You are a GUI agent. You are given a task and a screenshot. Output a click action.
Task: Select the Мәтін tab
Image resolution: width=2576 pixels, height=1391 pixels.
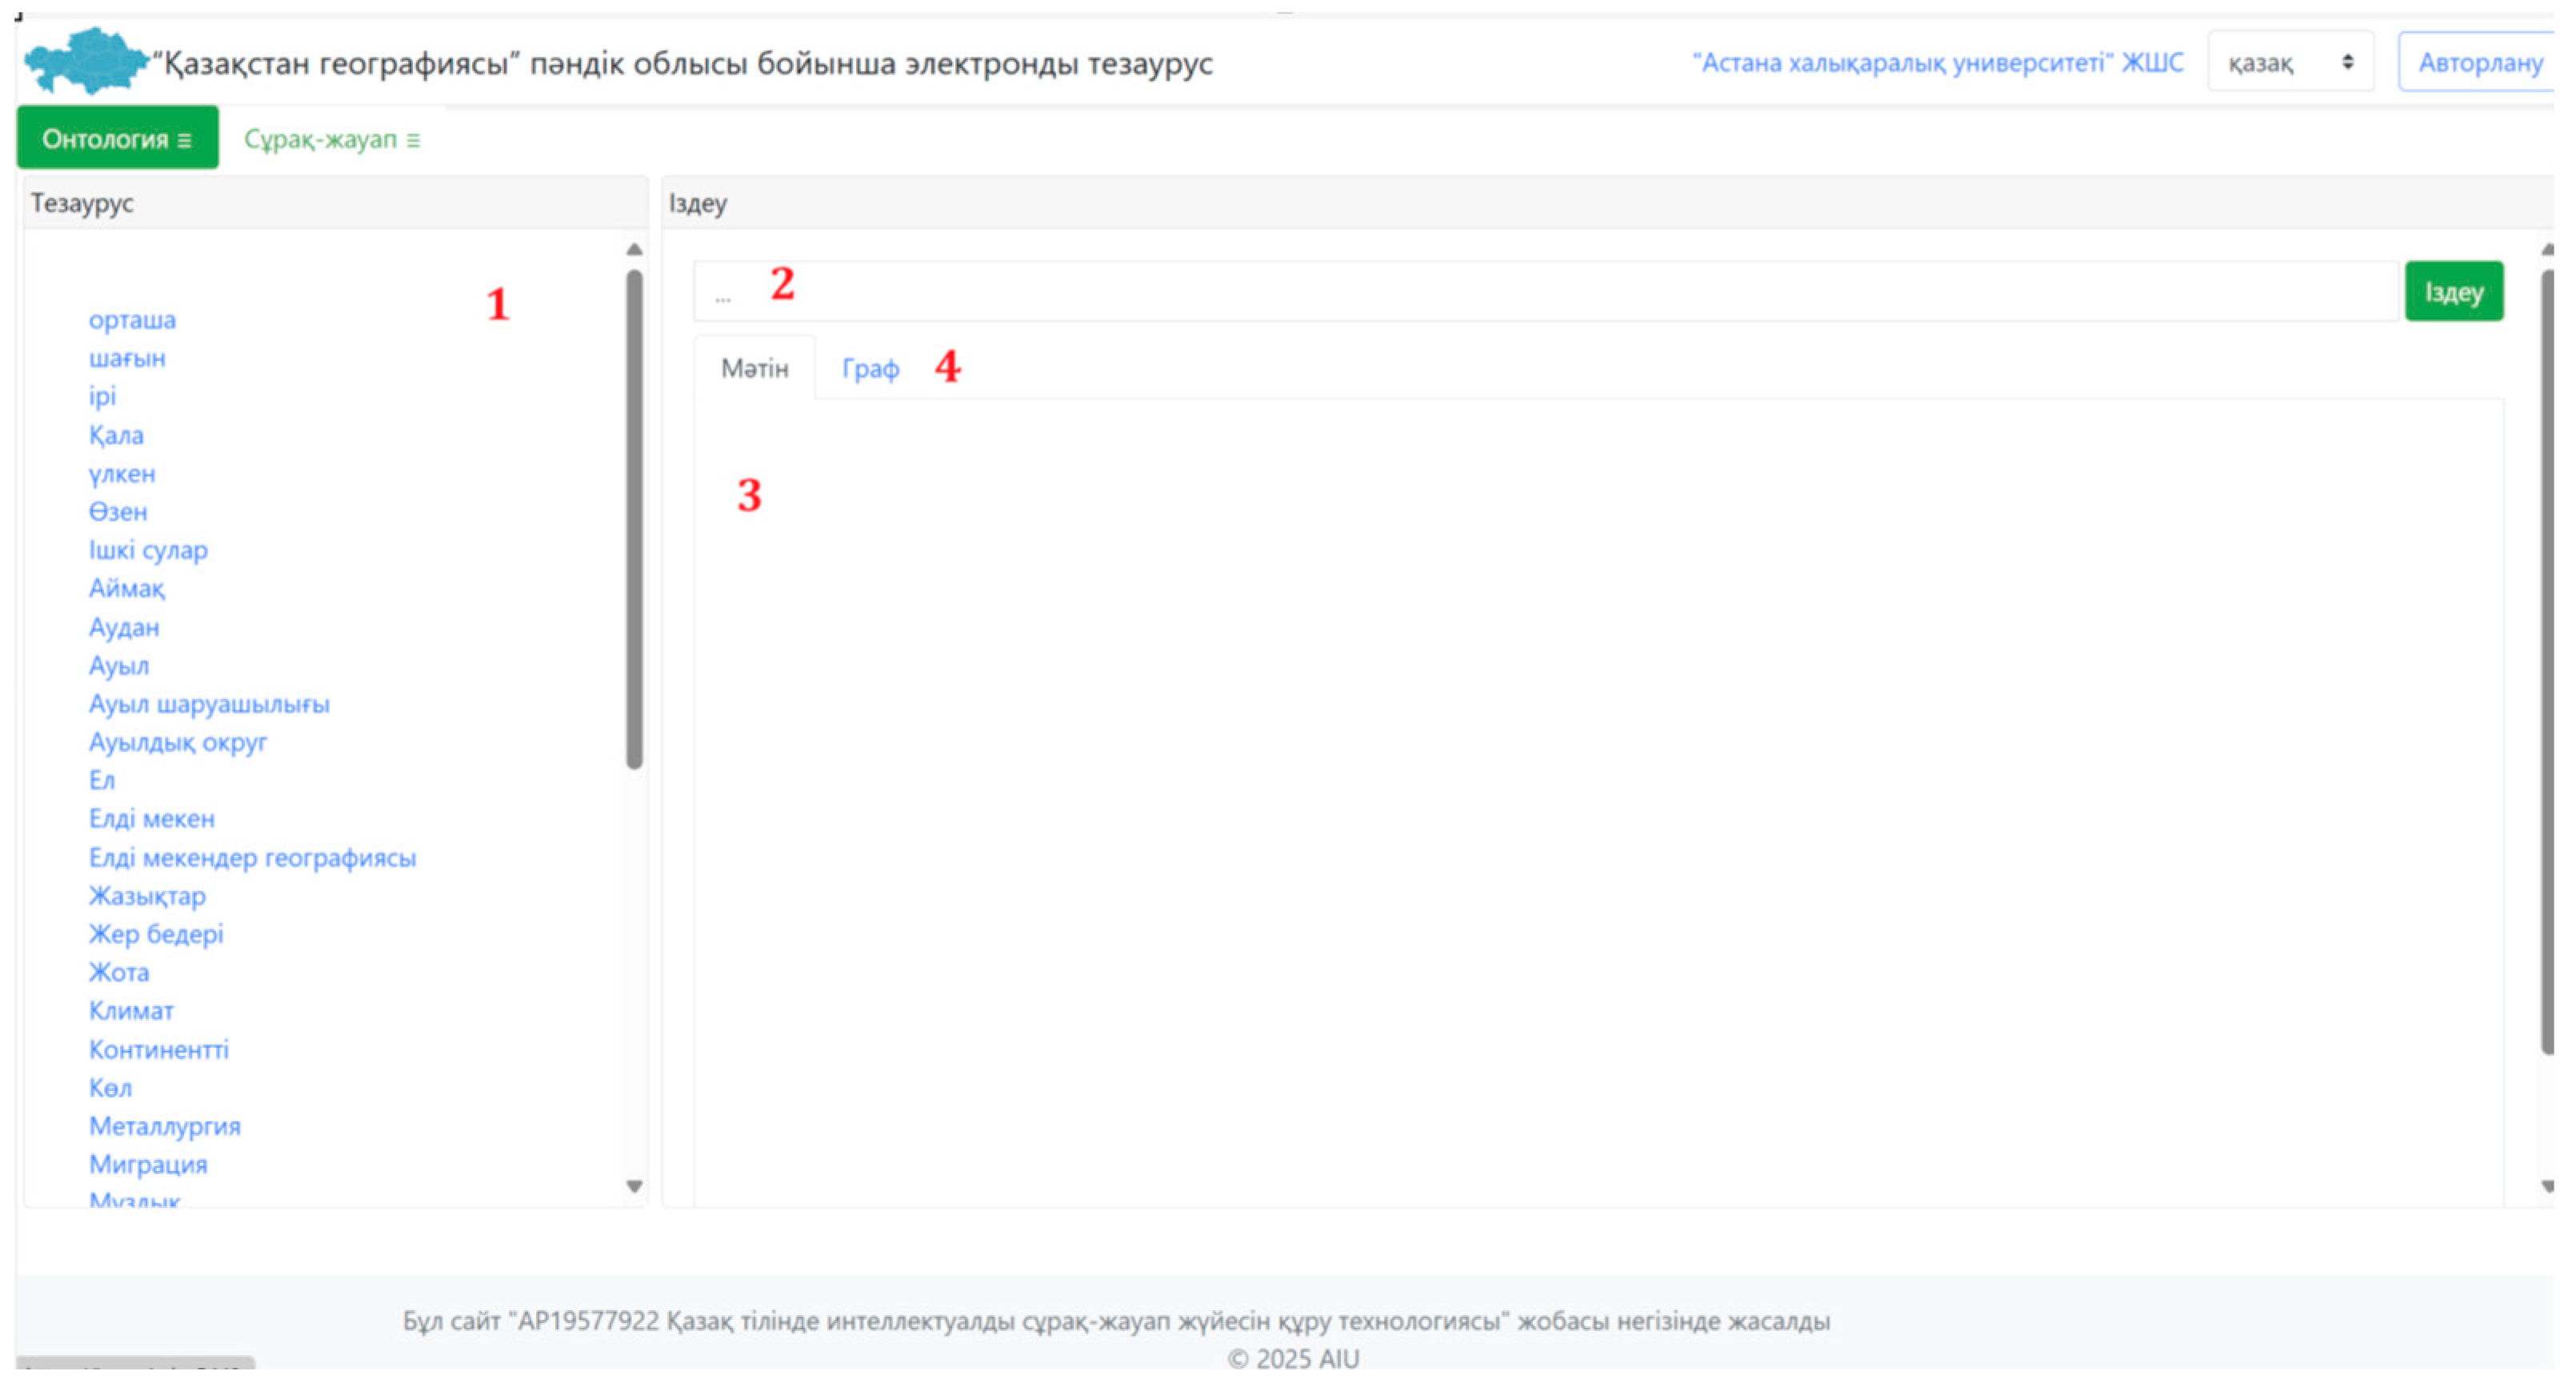[754, 369]
